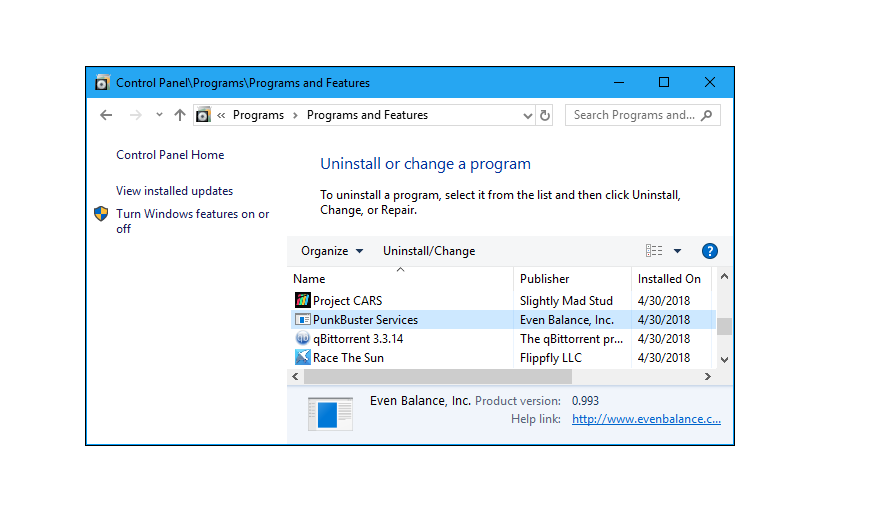Click the address bar Control Panel icon
879x506 pixels.
[x=203, y=115]
